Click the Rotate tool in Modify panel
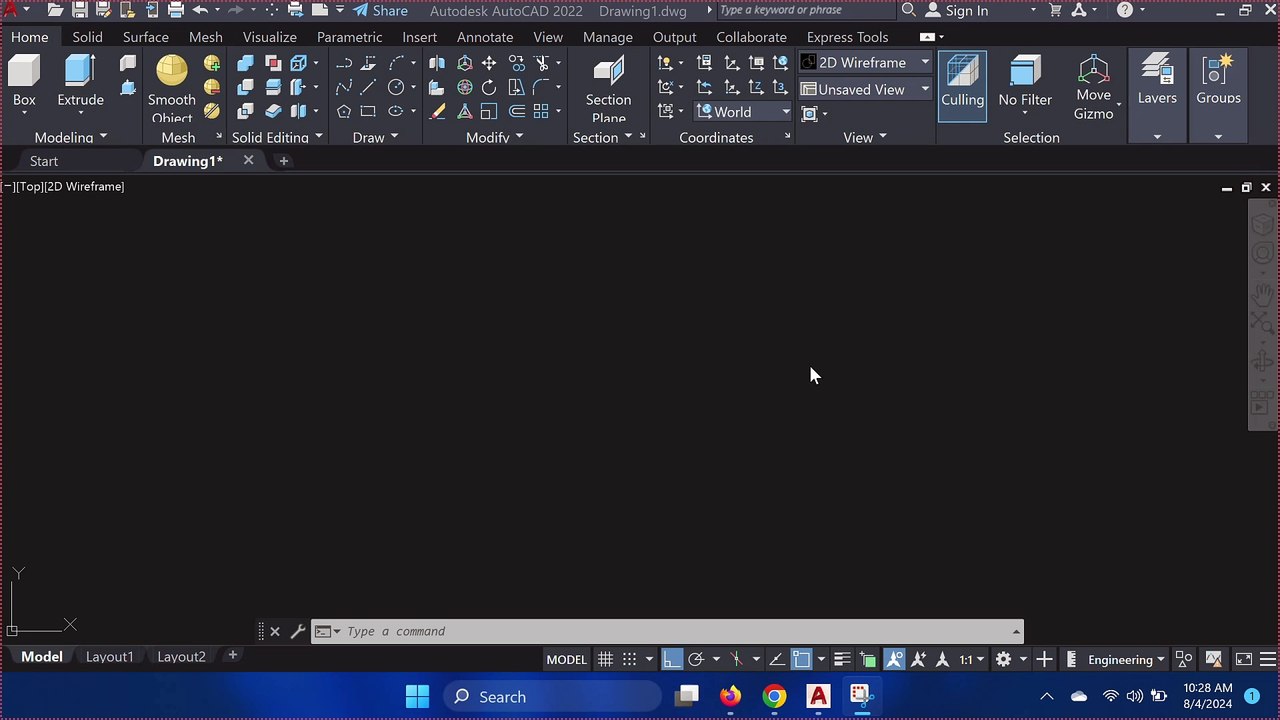 pos(489,87)
